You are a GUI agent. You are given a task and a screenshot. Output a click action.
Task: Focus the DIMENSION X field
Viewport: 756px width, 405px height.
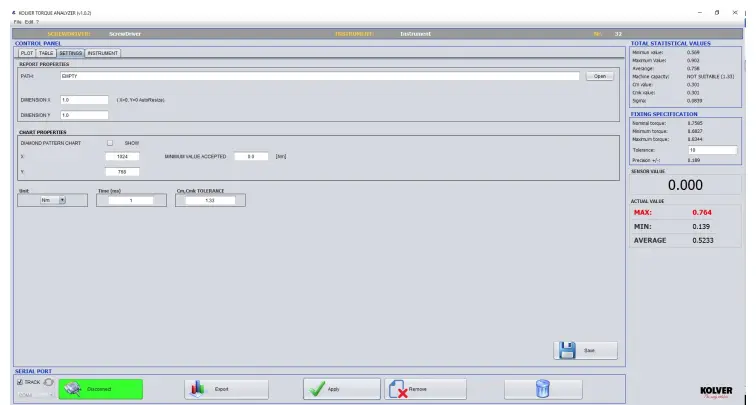click(x=84, y=100)
